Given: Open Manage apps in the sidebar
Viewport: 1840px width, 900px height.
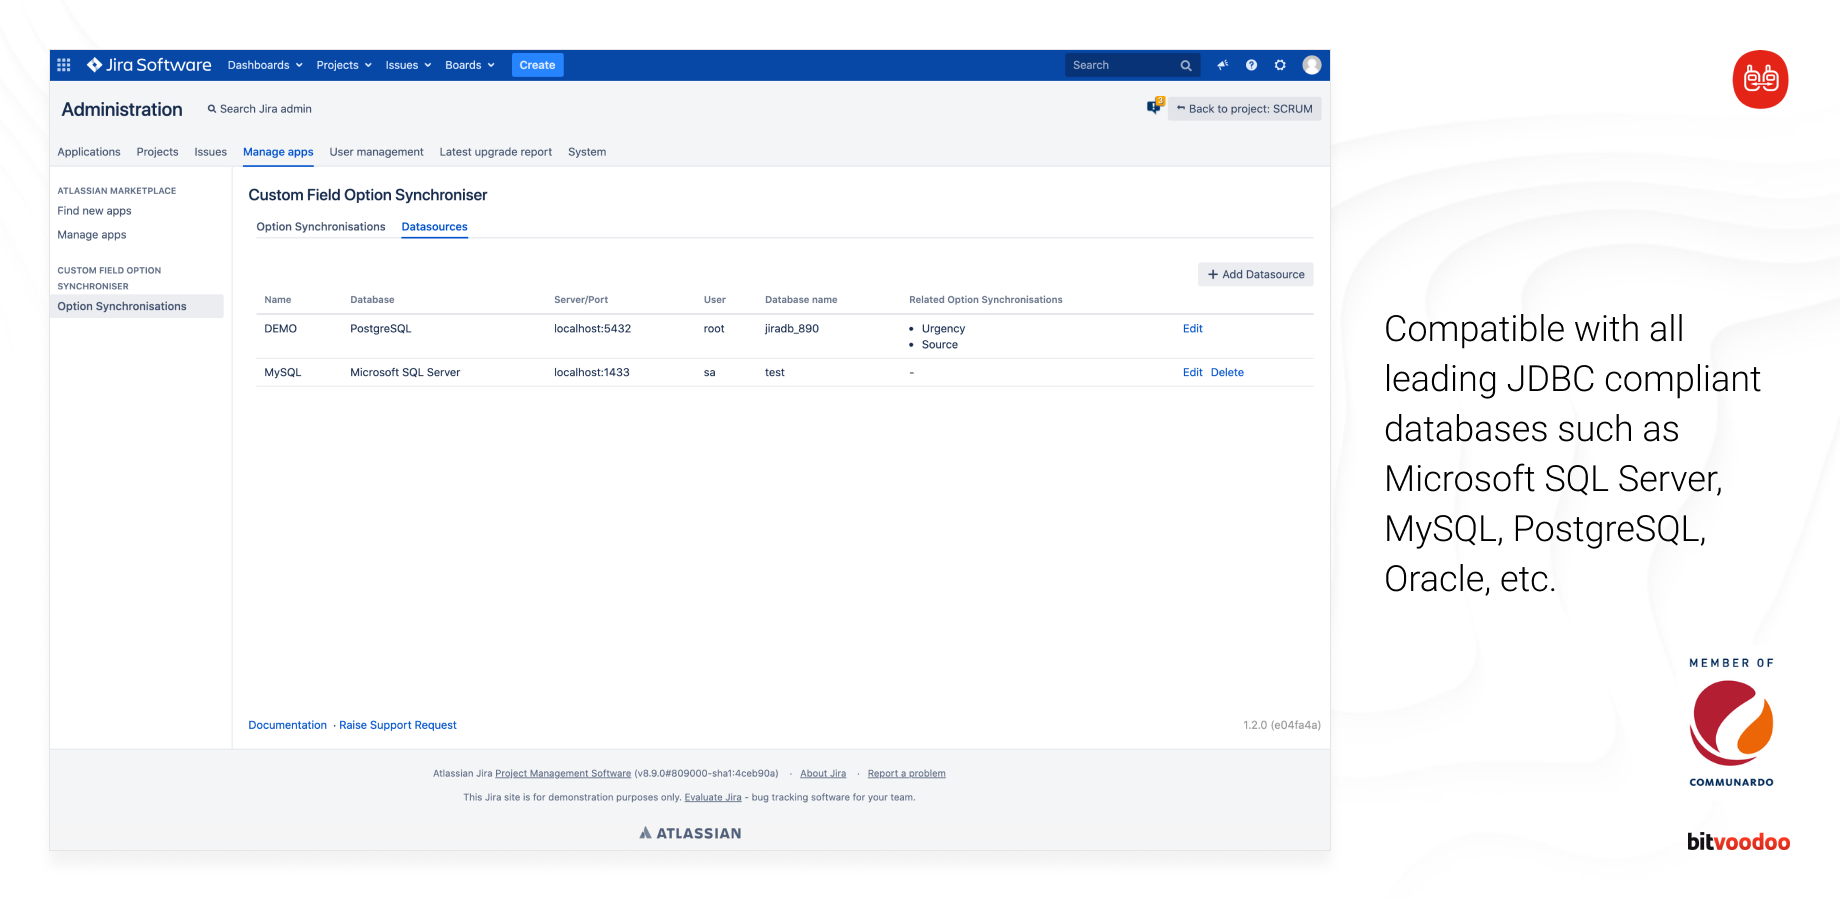Looking at the screenshot, I should [x=92, y=235].
